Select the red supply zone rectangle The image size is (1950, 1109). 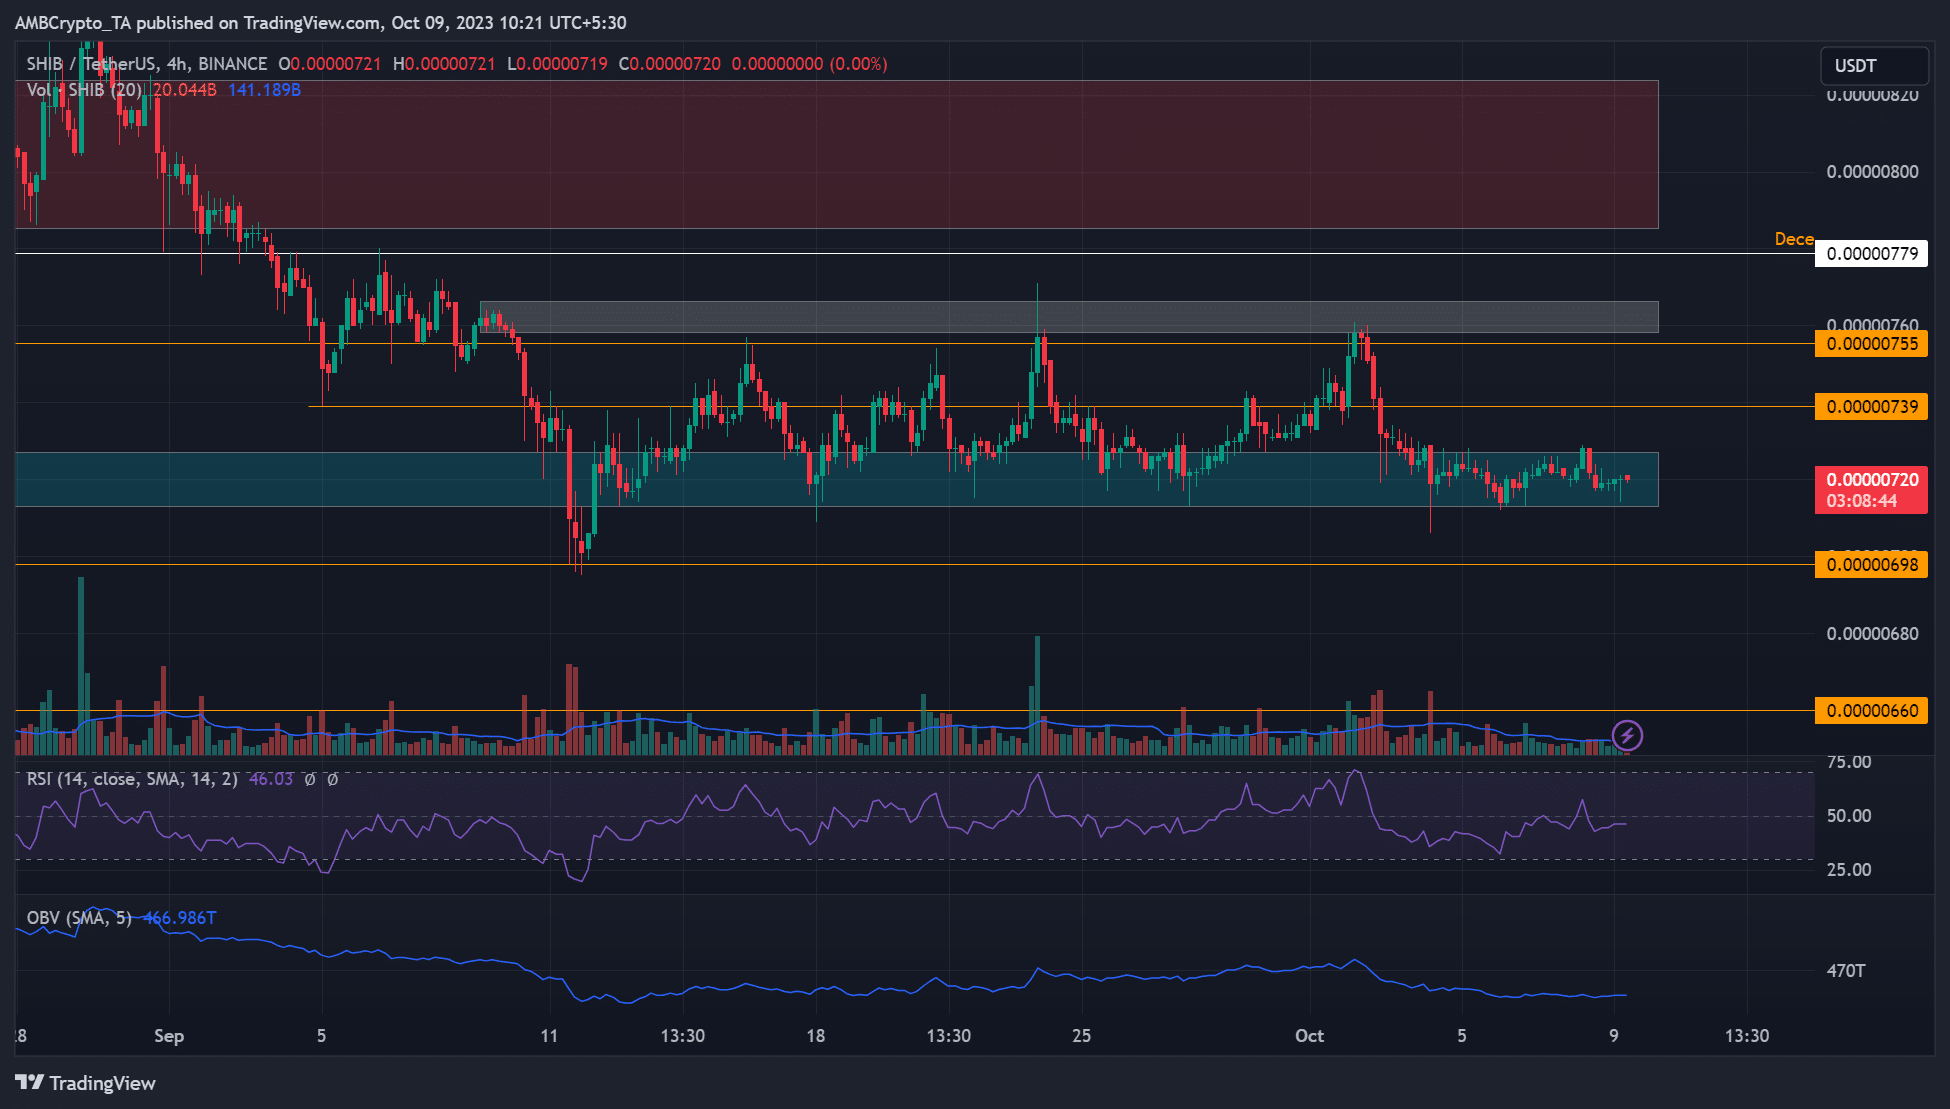click(837, 154)
